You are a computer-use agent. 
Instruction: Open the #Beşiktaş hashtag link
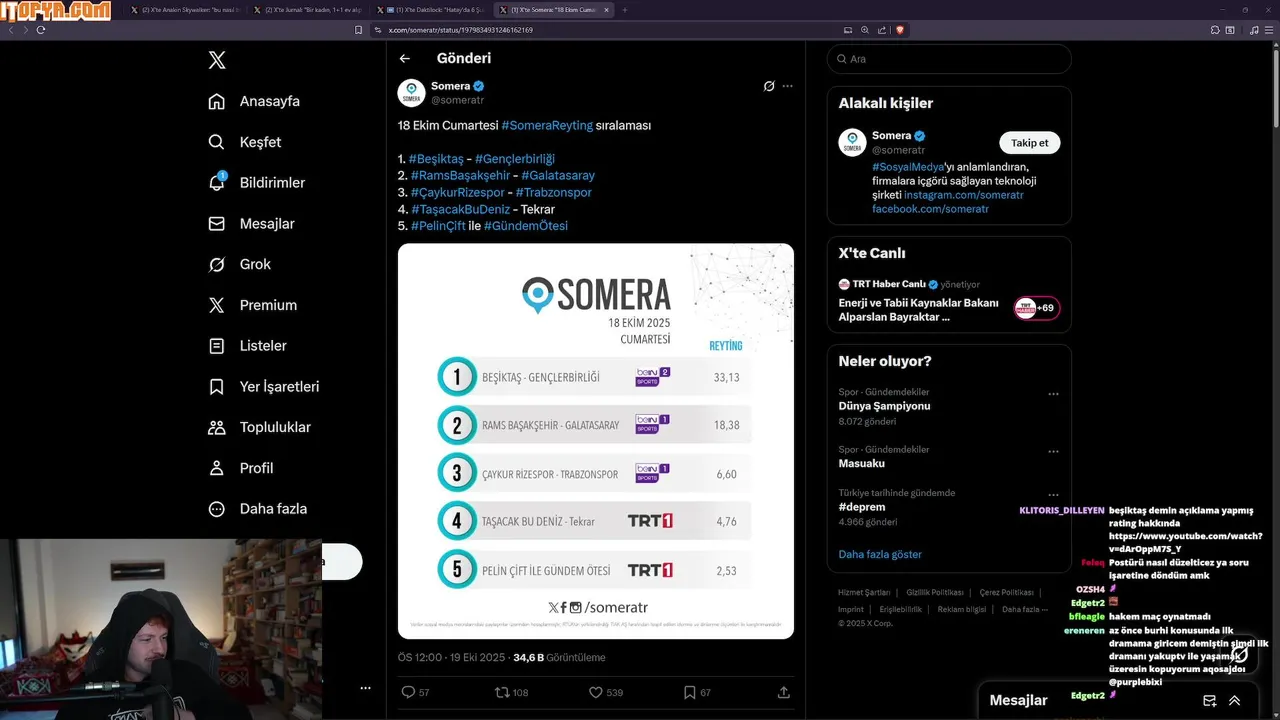pos(436,159)
